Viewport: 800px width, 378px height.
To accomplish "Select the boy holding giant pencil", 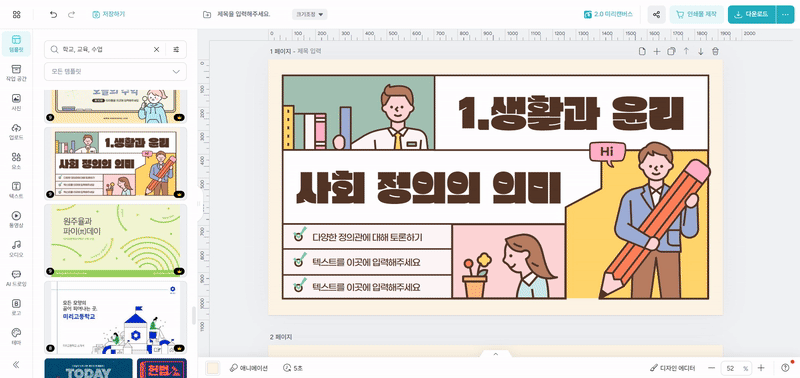I will click(656, 219).
